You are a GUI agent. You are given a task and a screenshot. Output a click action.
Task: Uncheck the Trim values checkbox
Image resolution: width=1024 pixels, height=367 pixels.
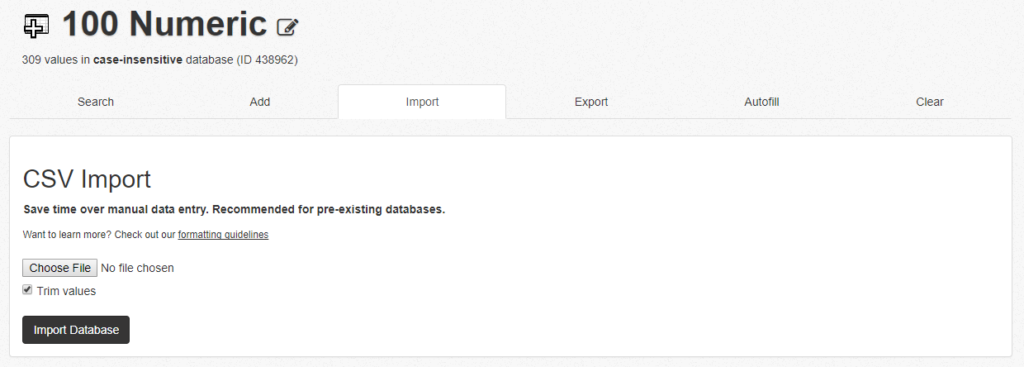tap(27, 290)
